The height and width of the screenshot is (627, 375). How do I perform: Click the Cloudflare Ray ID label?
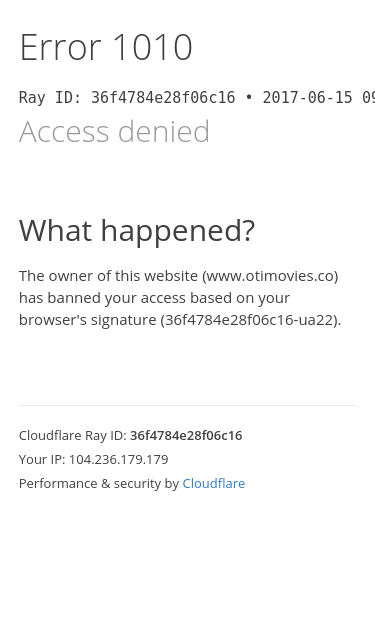click(x=73, y=435)
